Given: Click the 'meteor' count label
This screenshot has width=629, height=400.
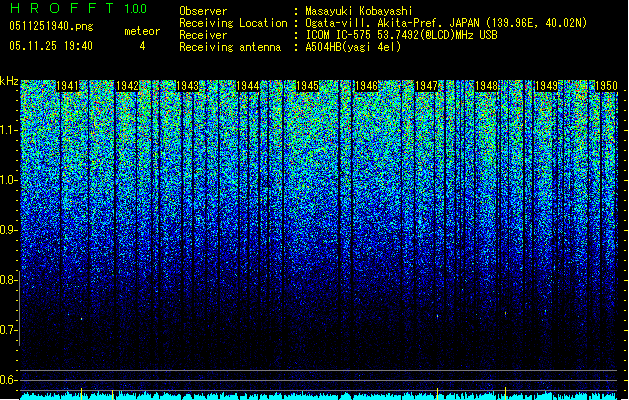Looking at the screenshot, I should [x=142, y=31].
